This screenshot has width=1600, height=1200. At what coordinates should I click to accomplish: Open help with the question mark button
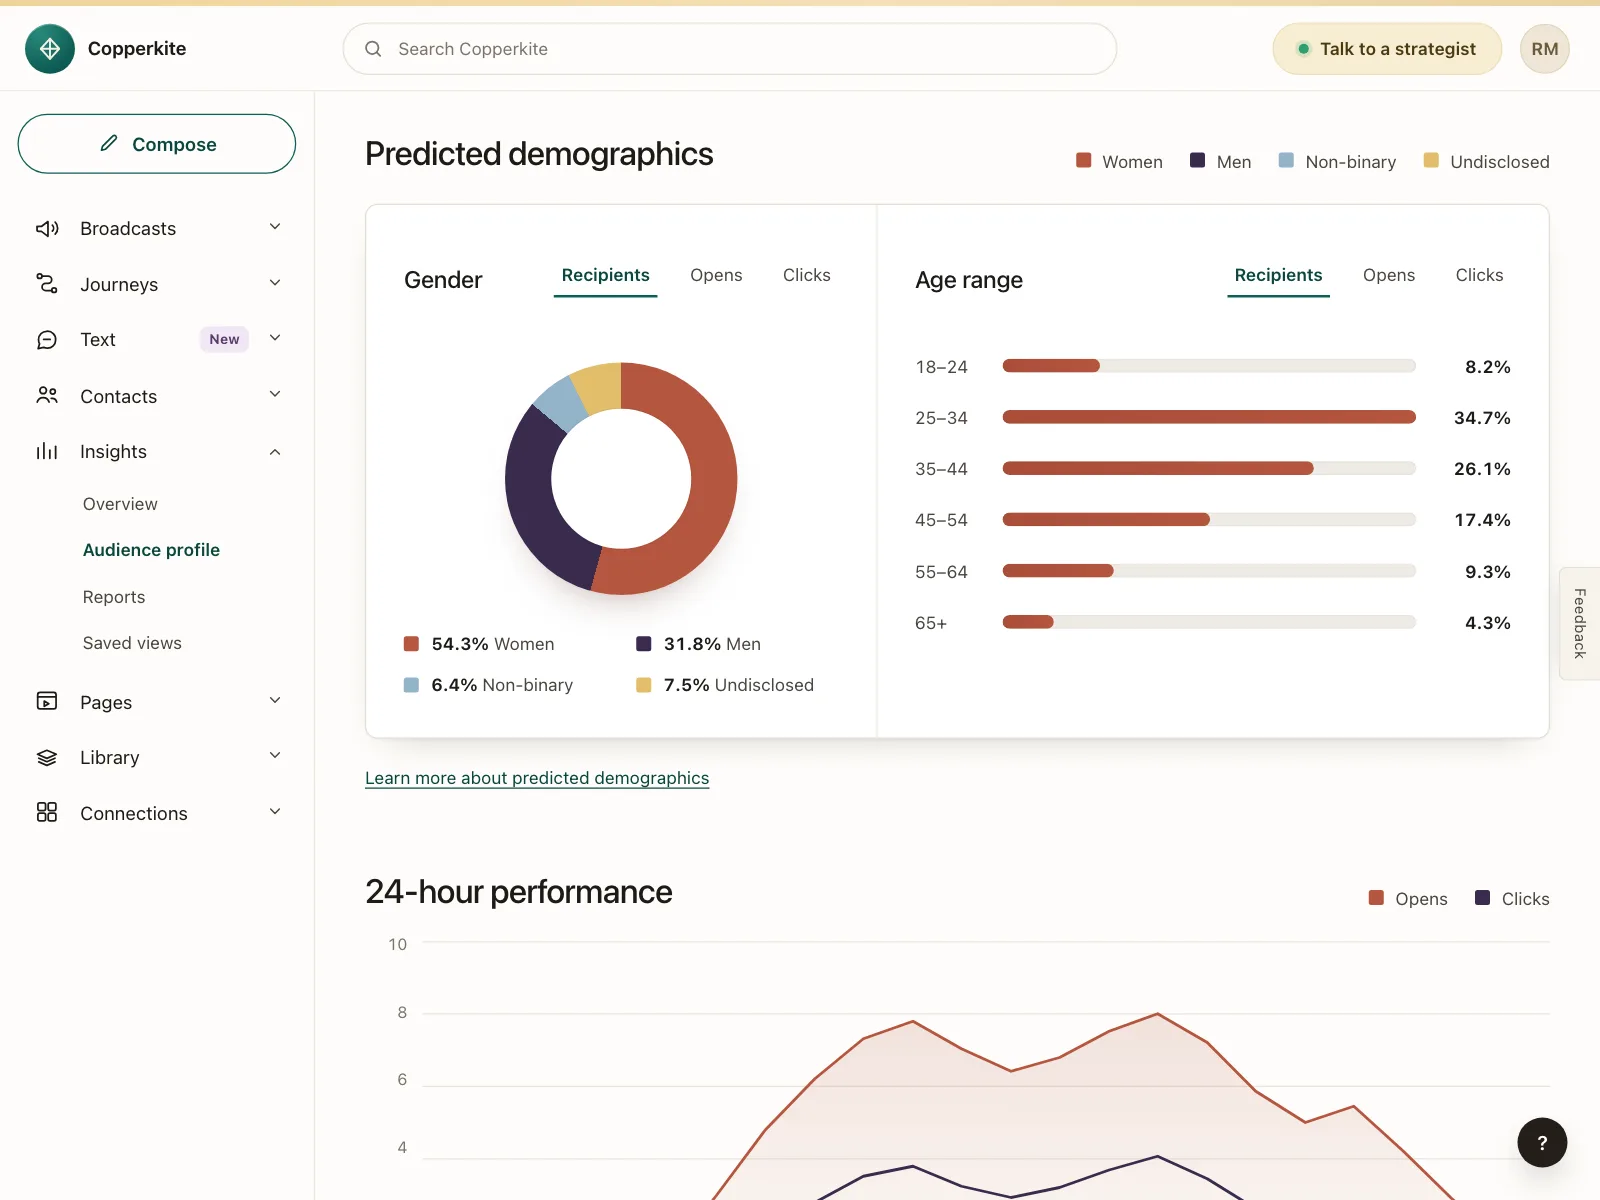coord(1542,1142)
